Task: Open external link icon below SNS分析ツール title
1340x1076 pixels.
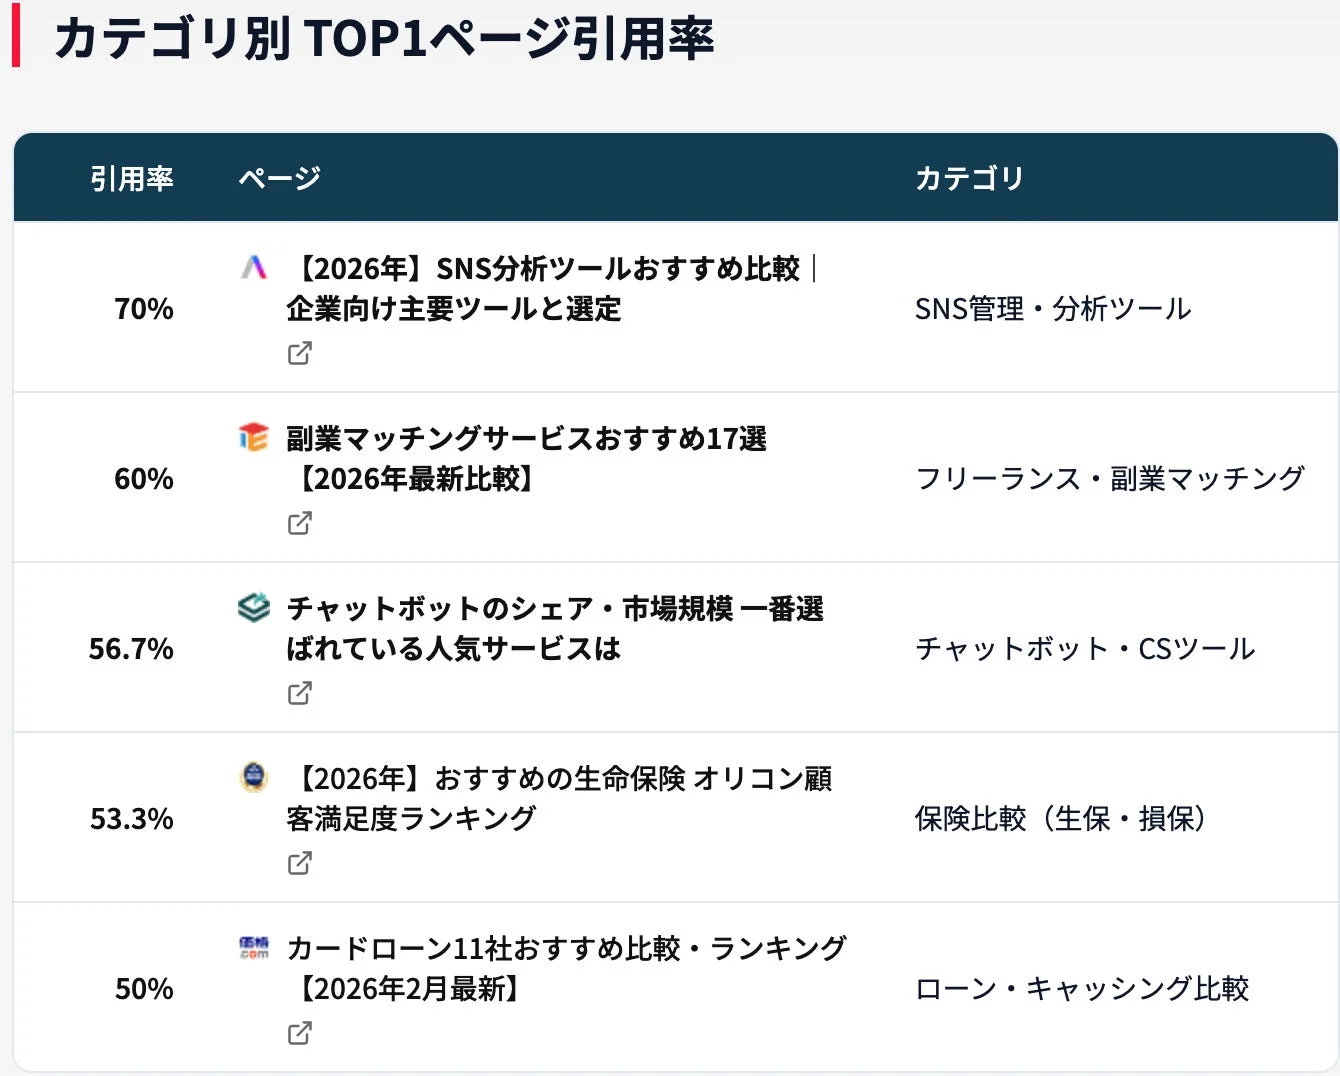Action: point(300,353)
